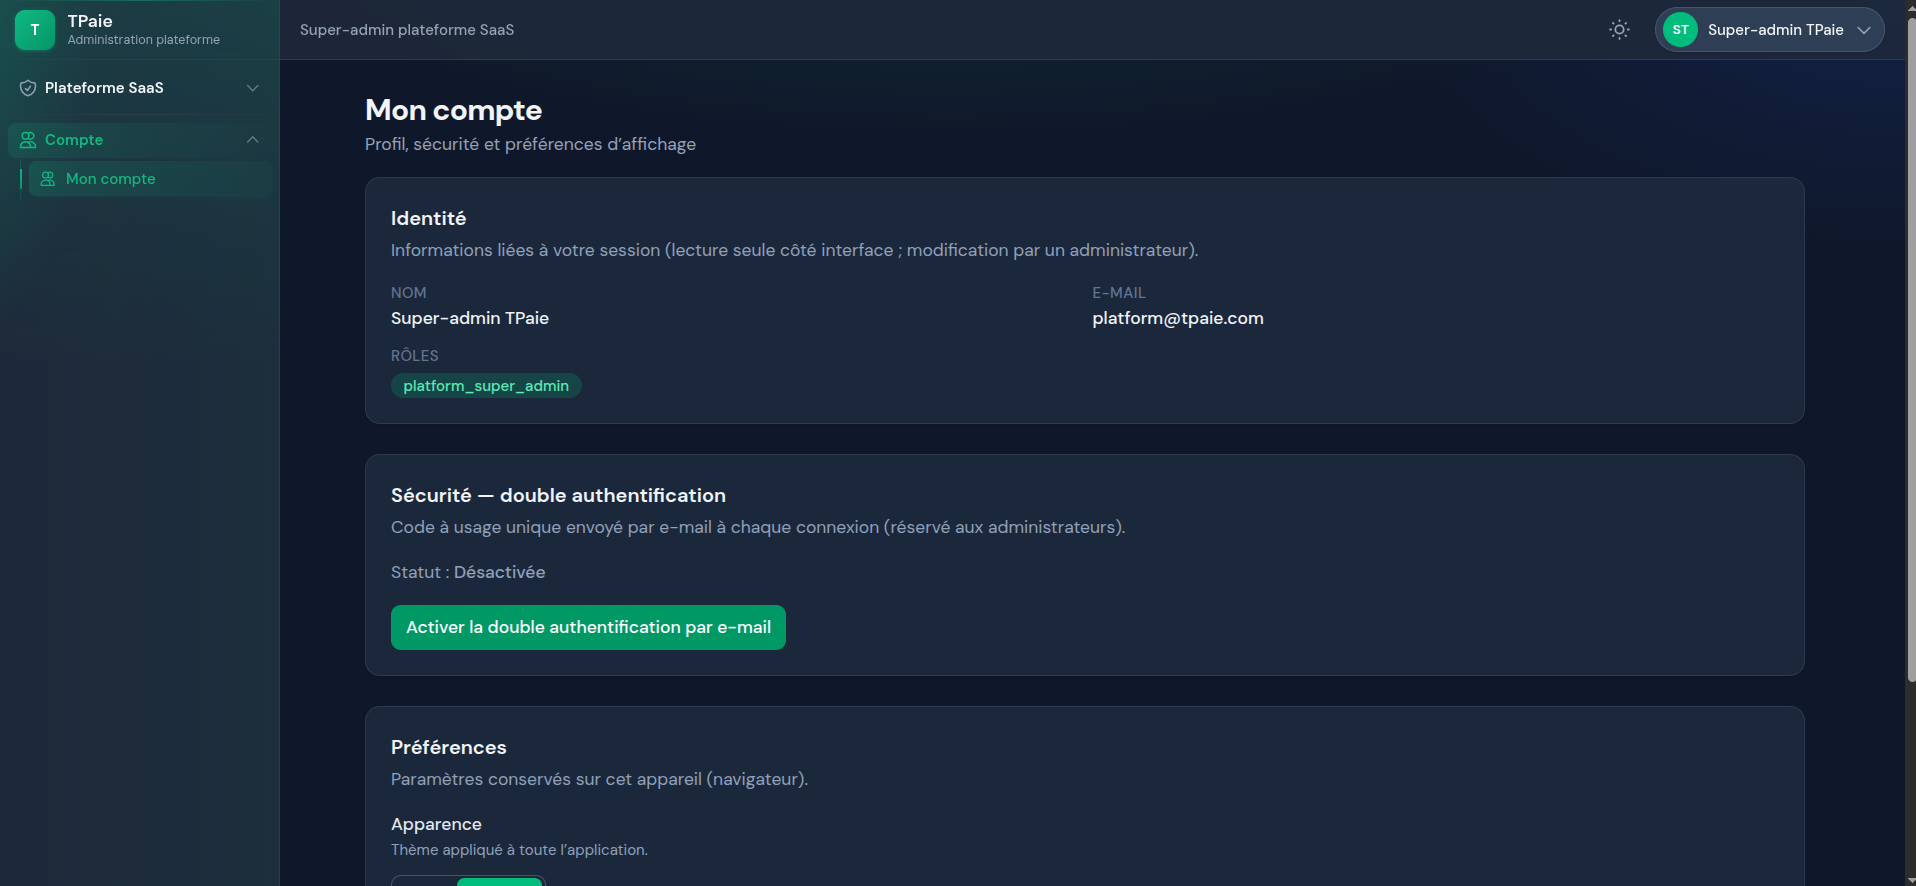Image resolution: width=1916 pixels, height=886 pixels.
Task: Open the Super-admin TPaie user dropdown arrow
Action: (x=1864, y=30)
